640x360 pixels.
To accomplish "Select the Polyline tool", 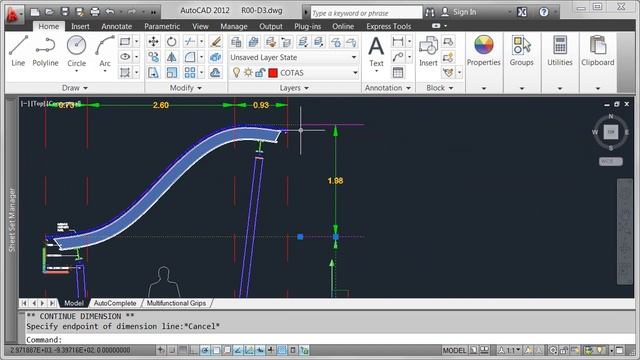I will tap(45, 51).
